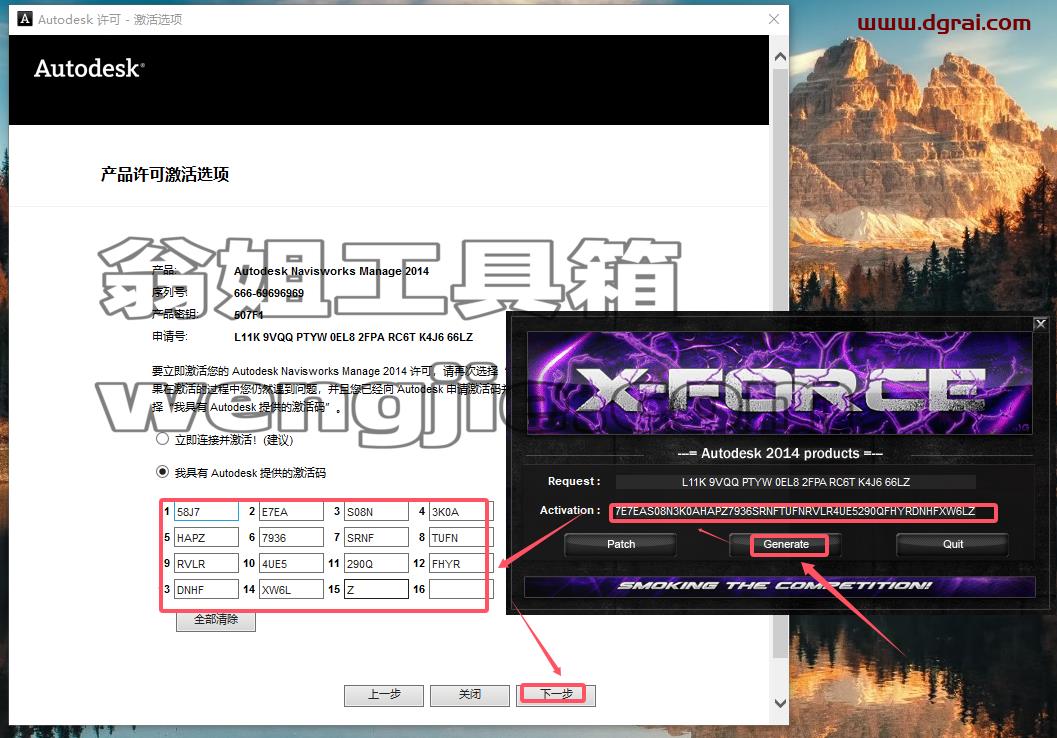Click the Autodesk 2014 products title text
The height and width of the screenshot is (738, 1057).
[x=780, y=453]
